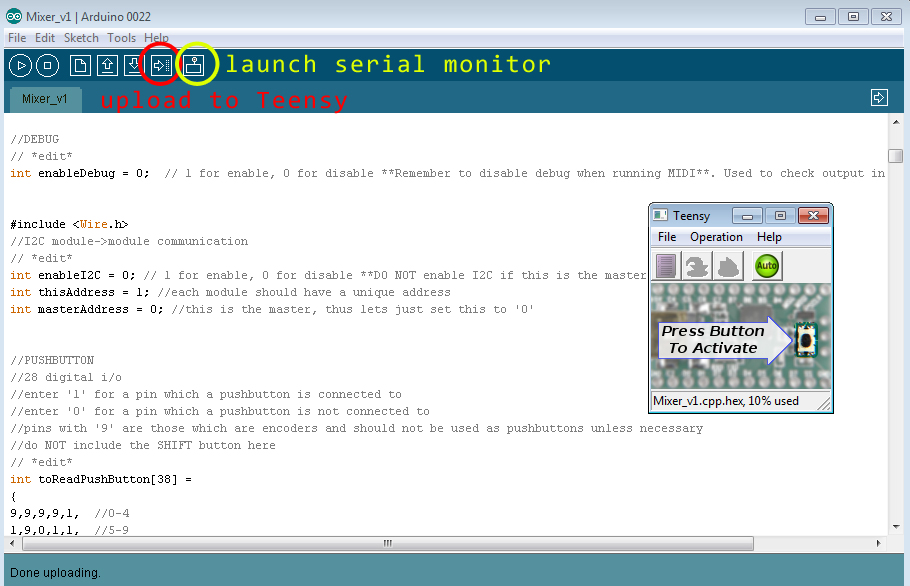This screenshot has height=586, width=910.
Task: Open HEX file icon in Teensy loader
Action: click(667, 266)
